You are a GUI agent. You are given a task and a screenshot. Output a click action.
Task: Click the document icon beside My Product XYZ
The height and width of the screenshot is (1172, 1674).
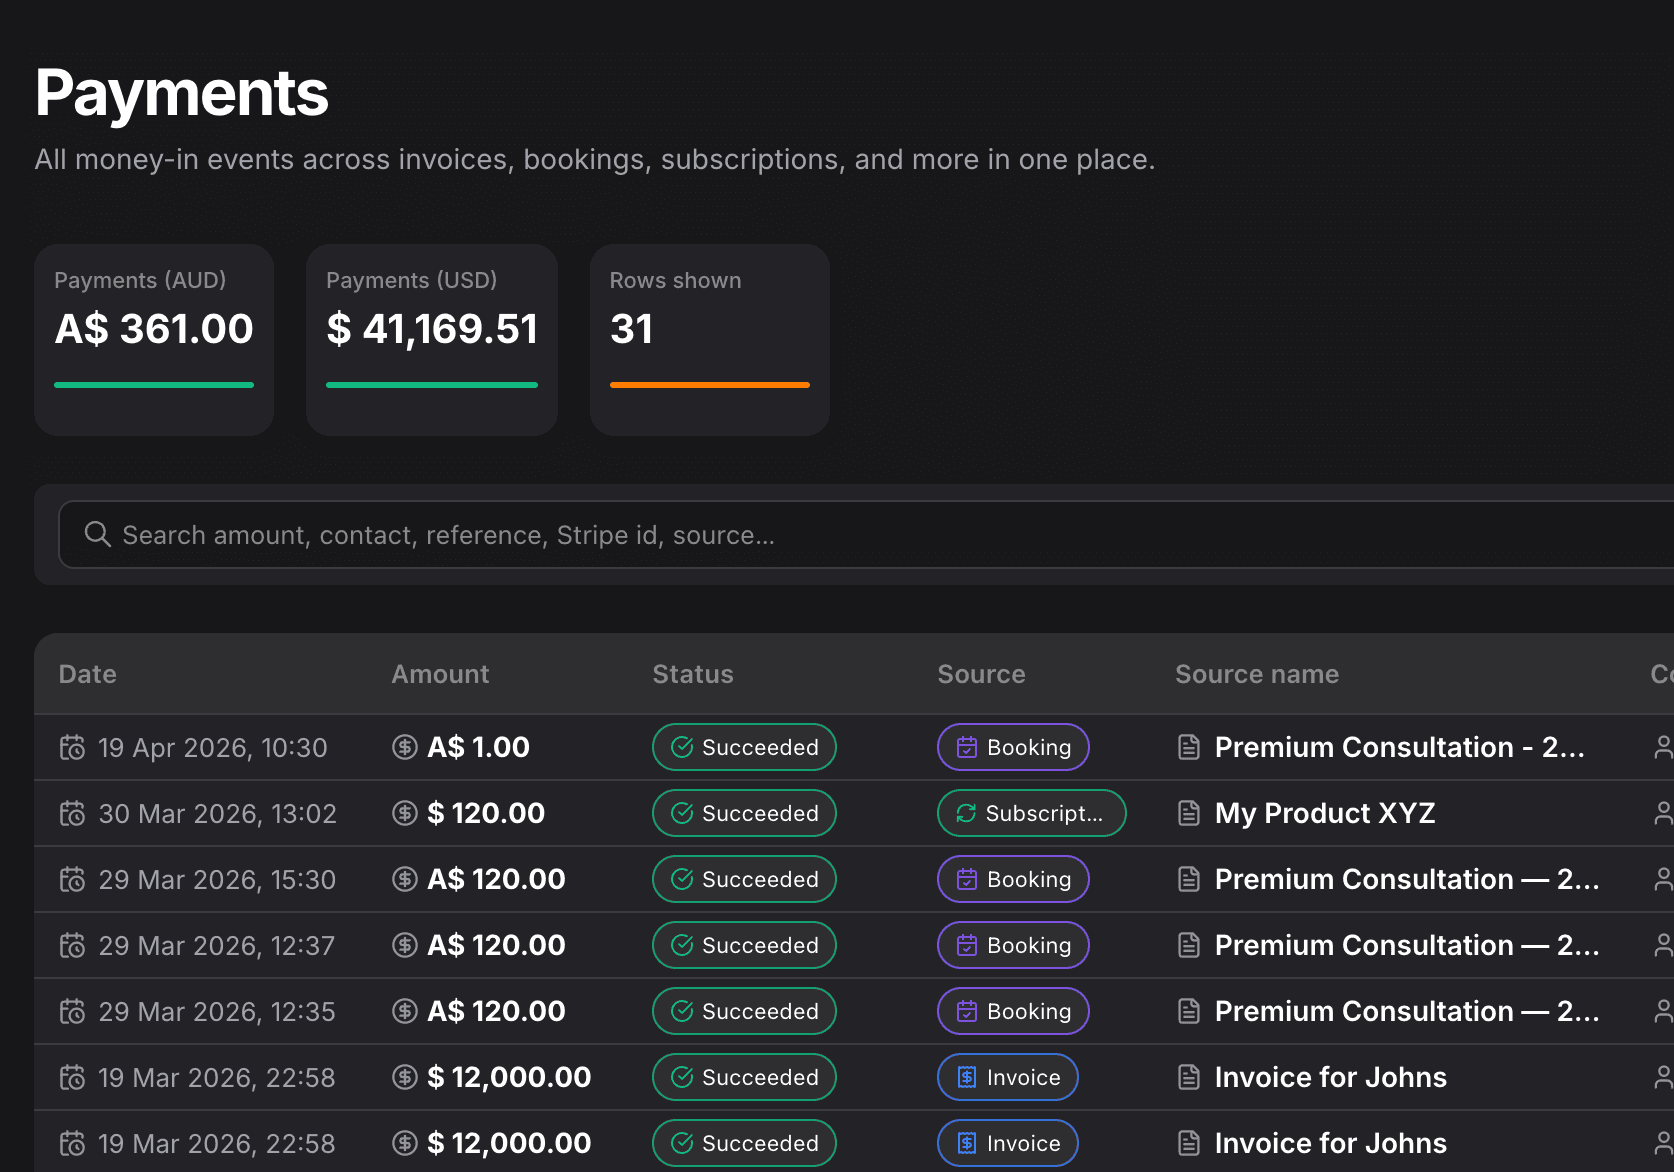(x=1188, y=813)
